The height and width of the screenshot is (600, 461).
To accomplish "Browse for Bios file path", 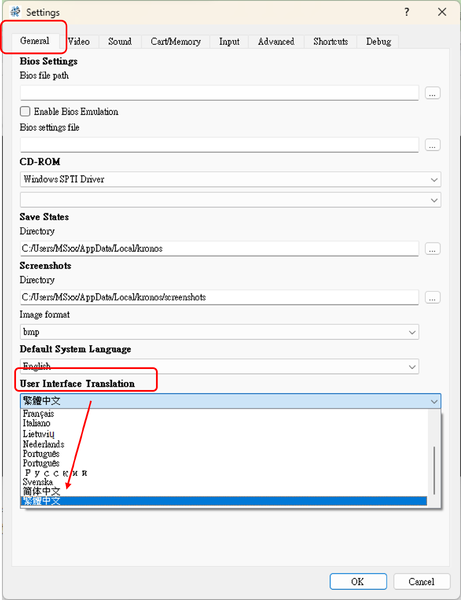I will click(432, 93).
